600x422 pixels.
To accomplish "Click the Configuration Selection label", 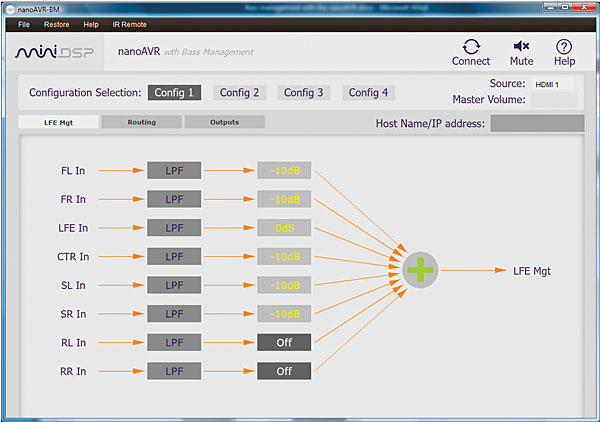I will (85, 93).
